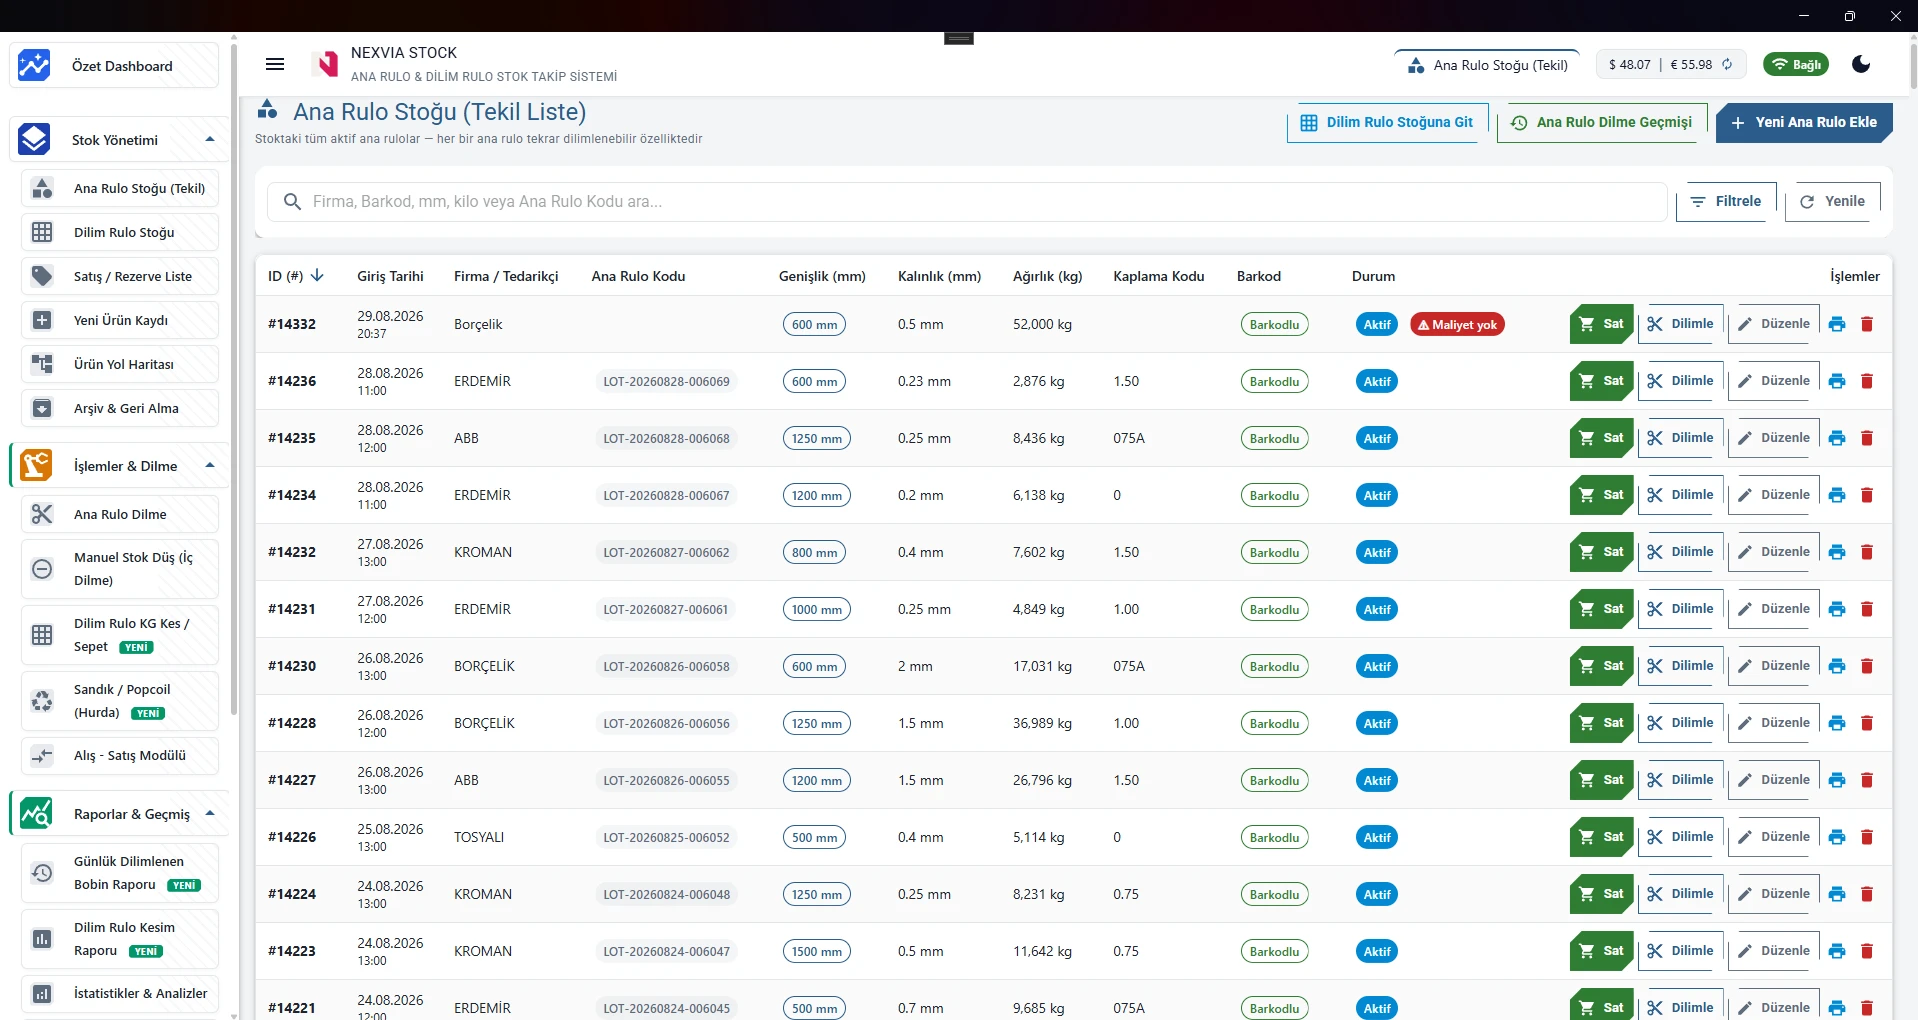Click Barkodlu badge in row #14223
The width and height of the screenshot is (1918, 1020).
pos(1274,951)
